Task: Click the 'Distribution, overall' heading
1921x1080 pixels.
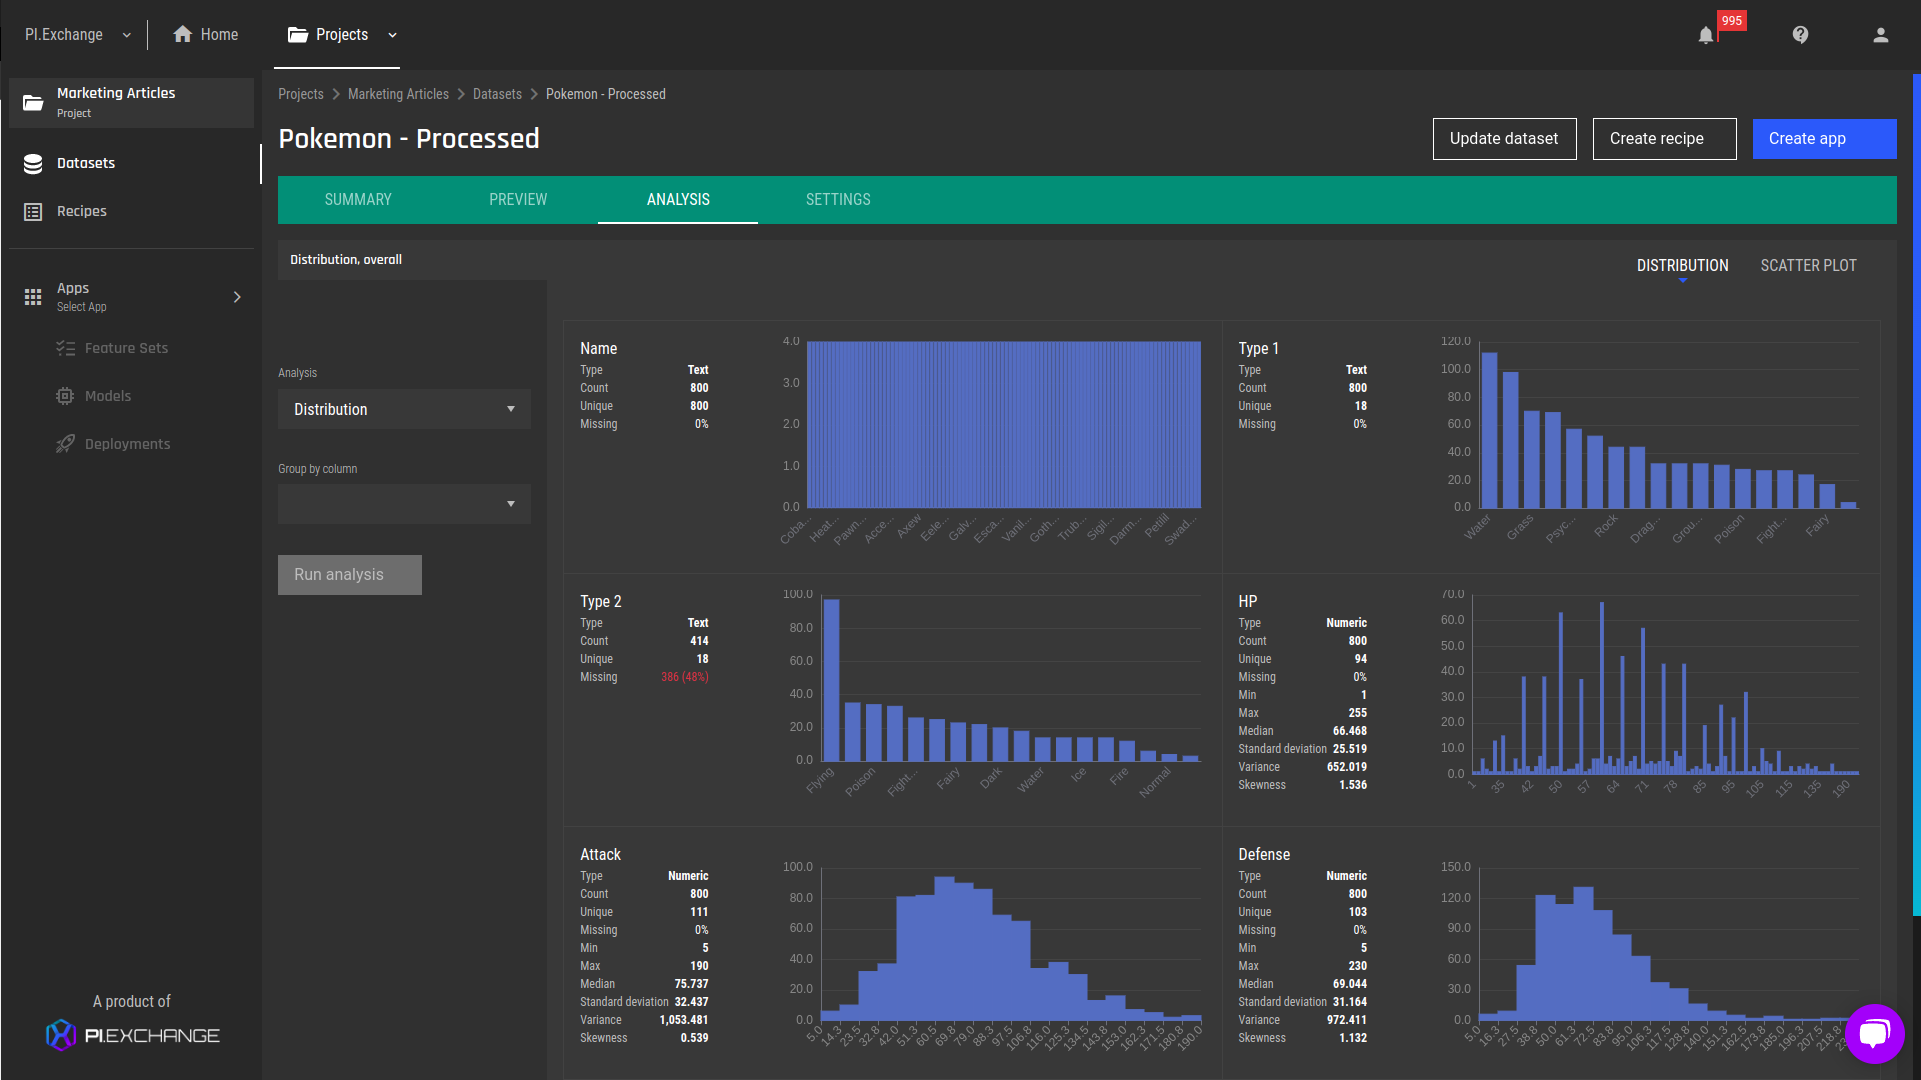Action: click(346, 259)
